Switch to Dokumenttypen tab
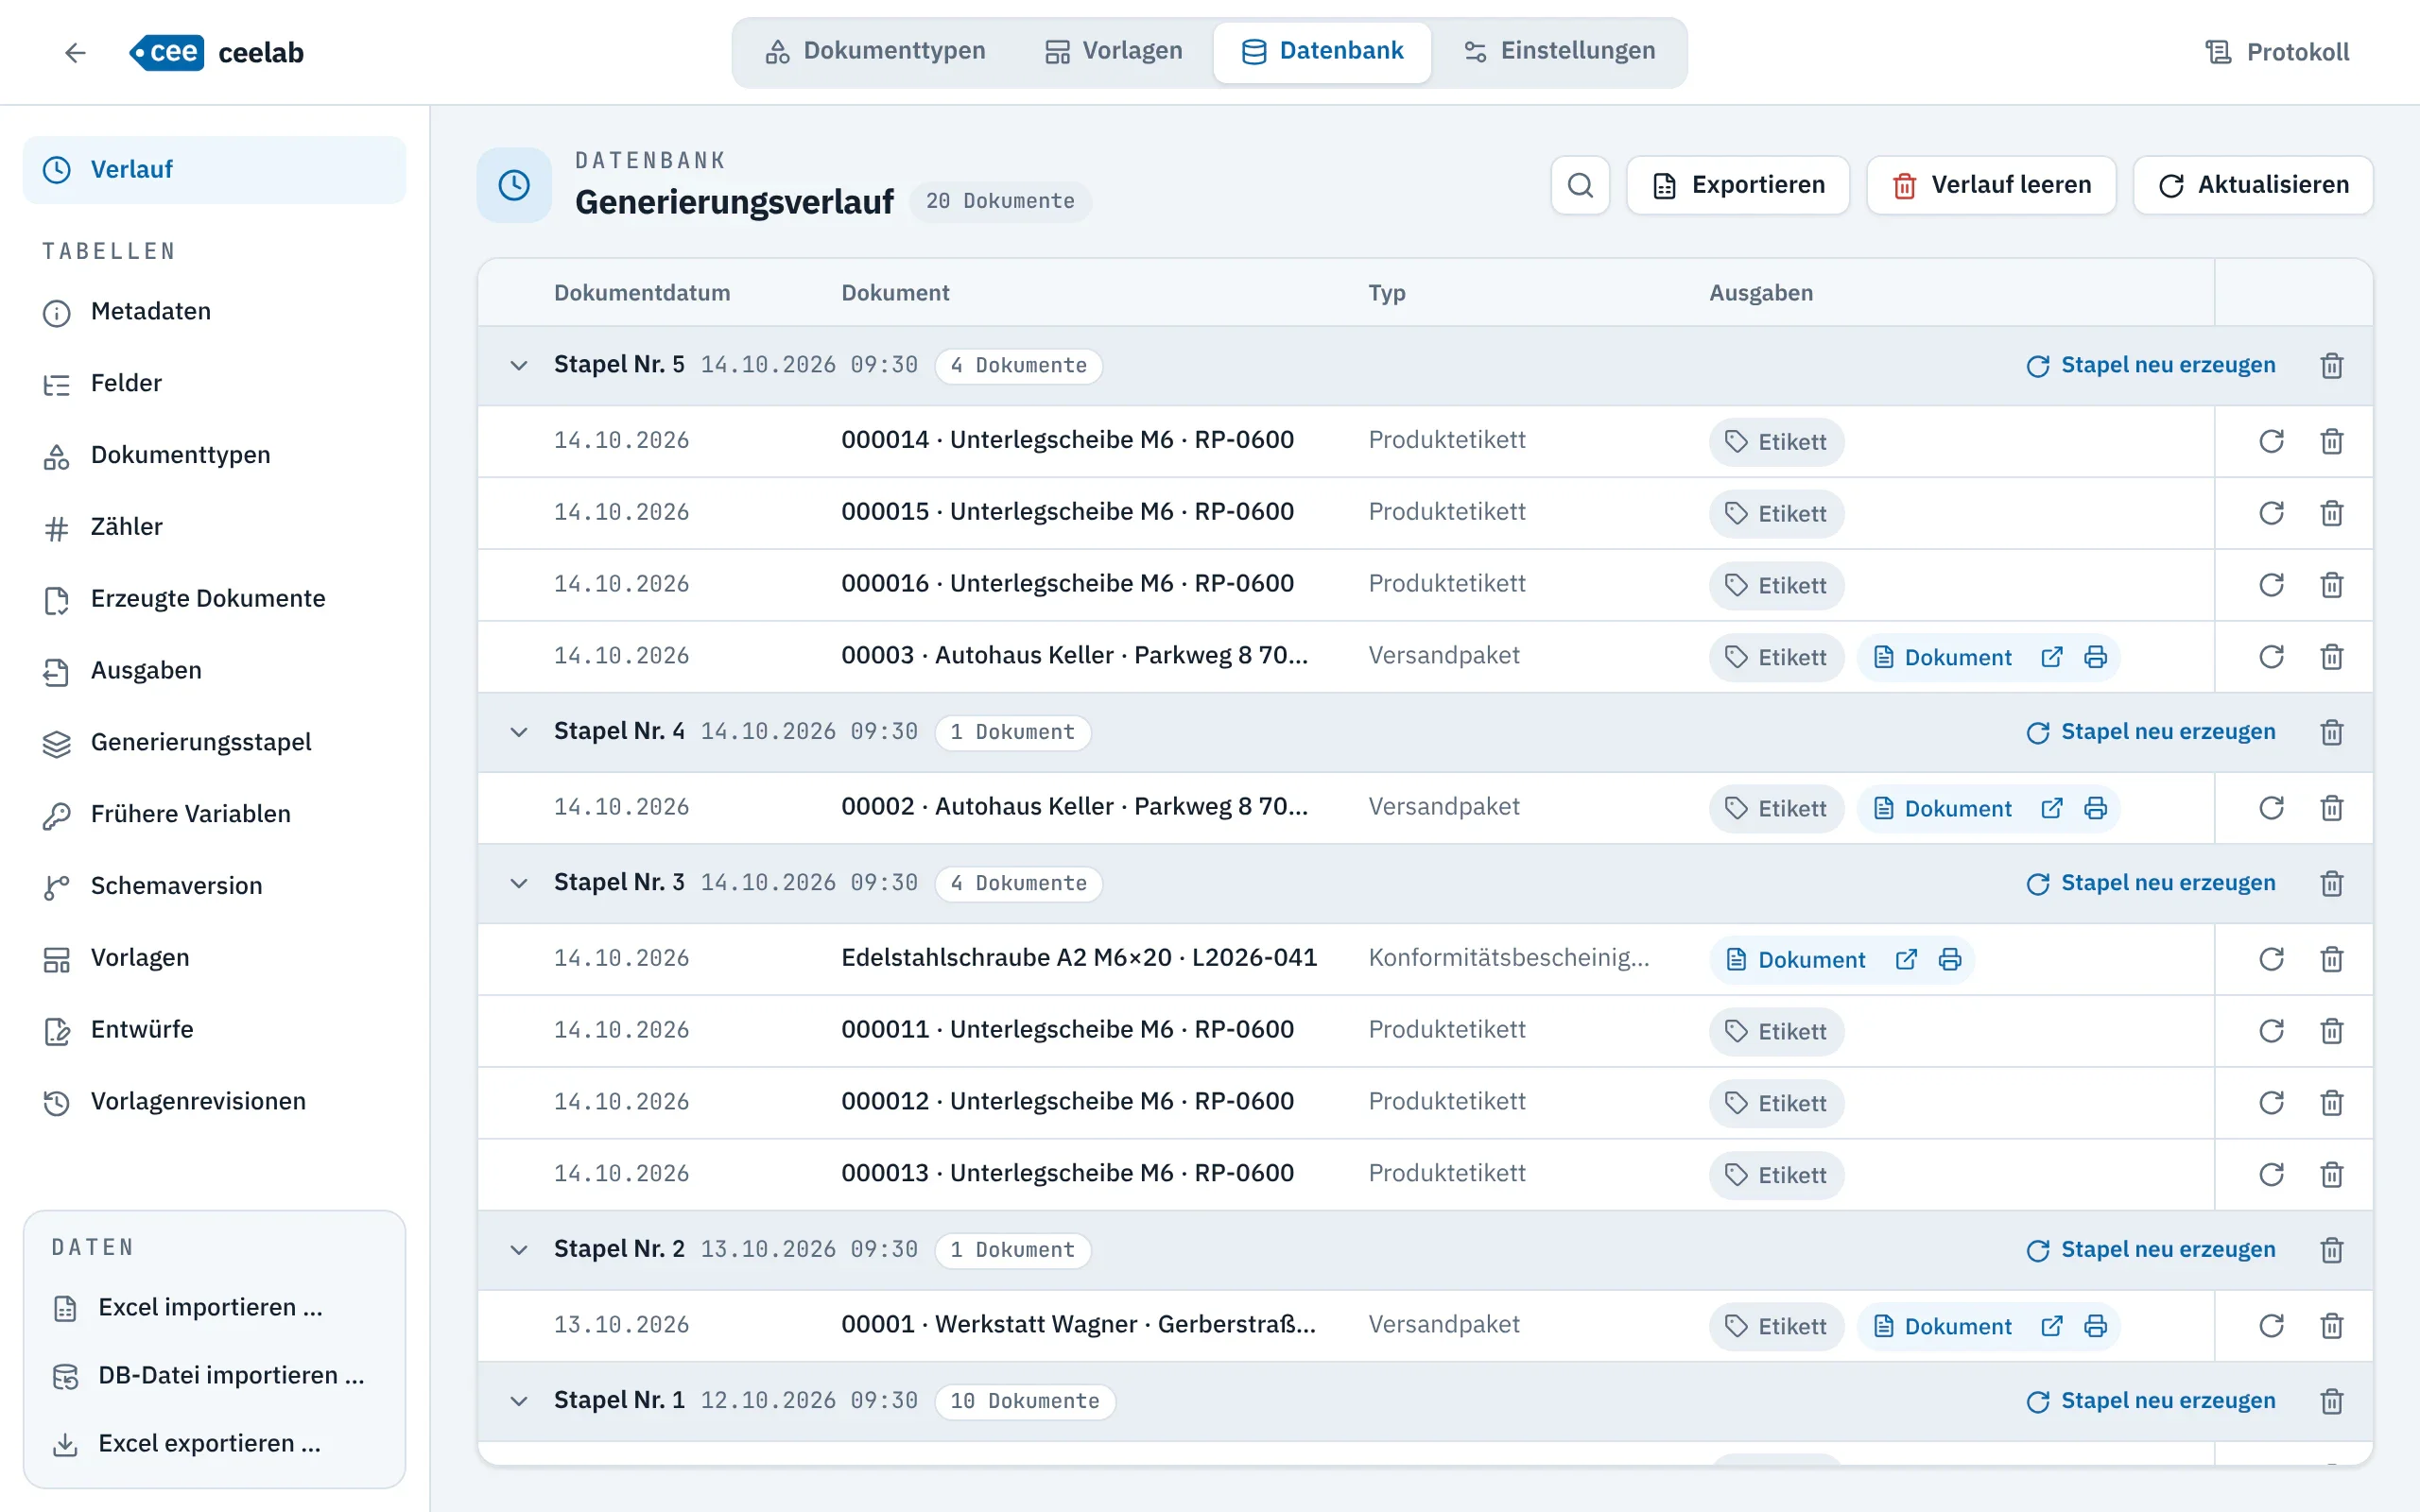The image size is (2420, 1512). pyautogui.click(x=875, y=51)
